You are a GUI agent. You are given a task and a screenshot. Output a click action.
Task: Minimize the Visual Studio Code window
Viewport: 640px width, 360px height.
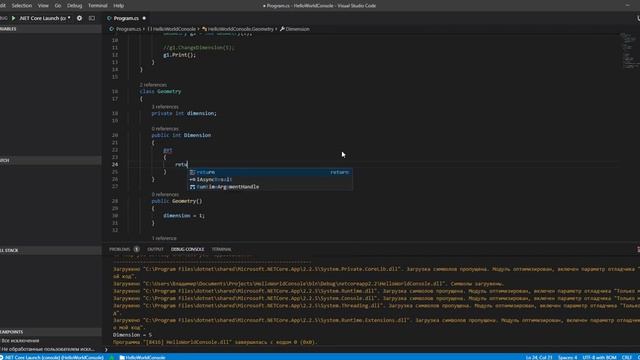coord(627,6)
